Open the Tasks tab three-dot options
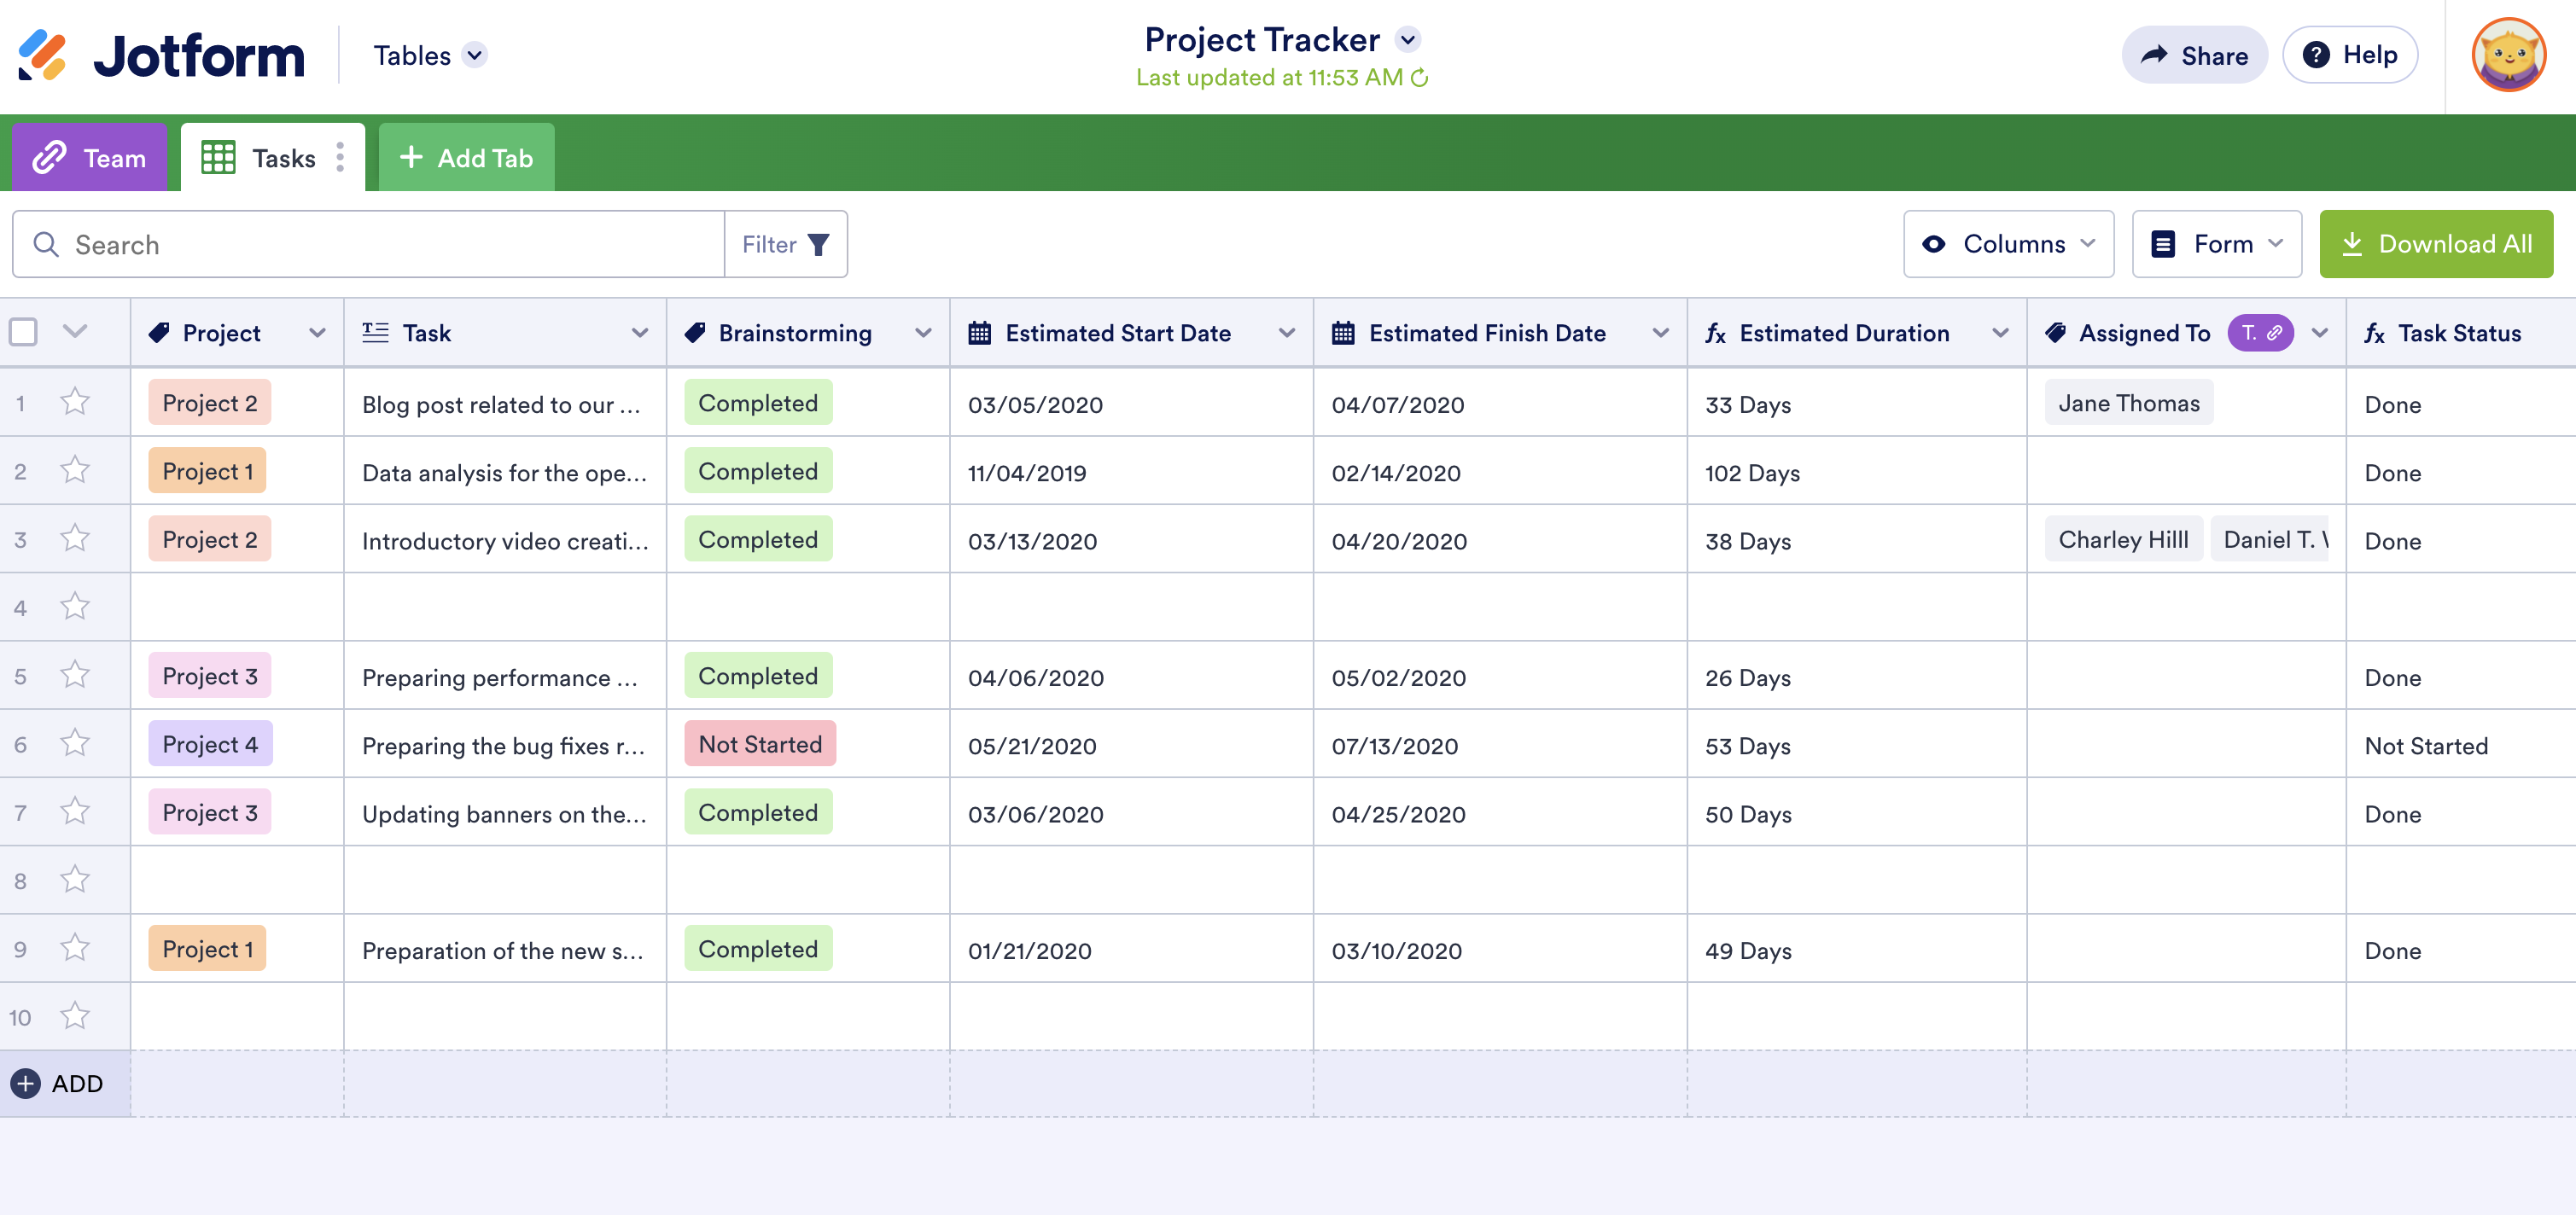This screenshot has width=2576, height=1215. pos(340,157)
